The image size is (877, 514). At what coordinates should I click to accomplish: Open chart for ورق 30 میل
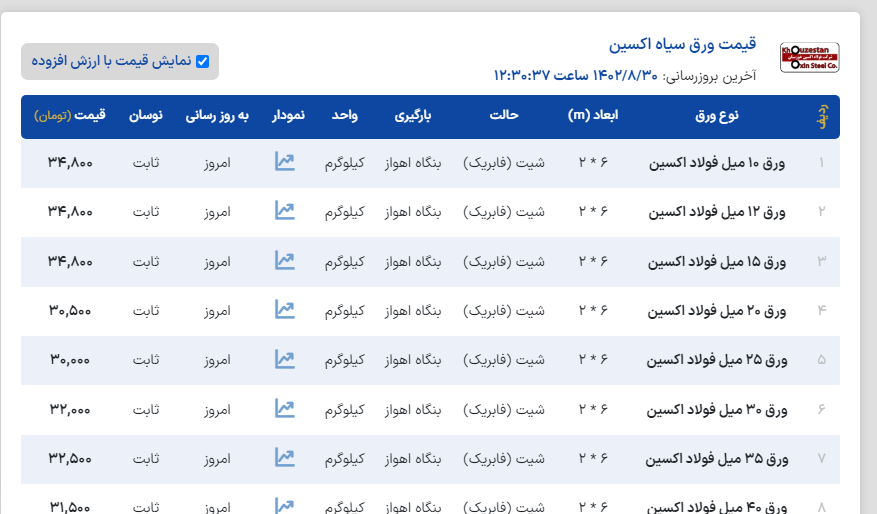285,409
